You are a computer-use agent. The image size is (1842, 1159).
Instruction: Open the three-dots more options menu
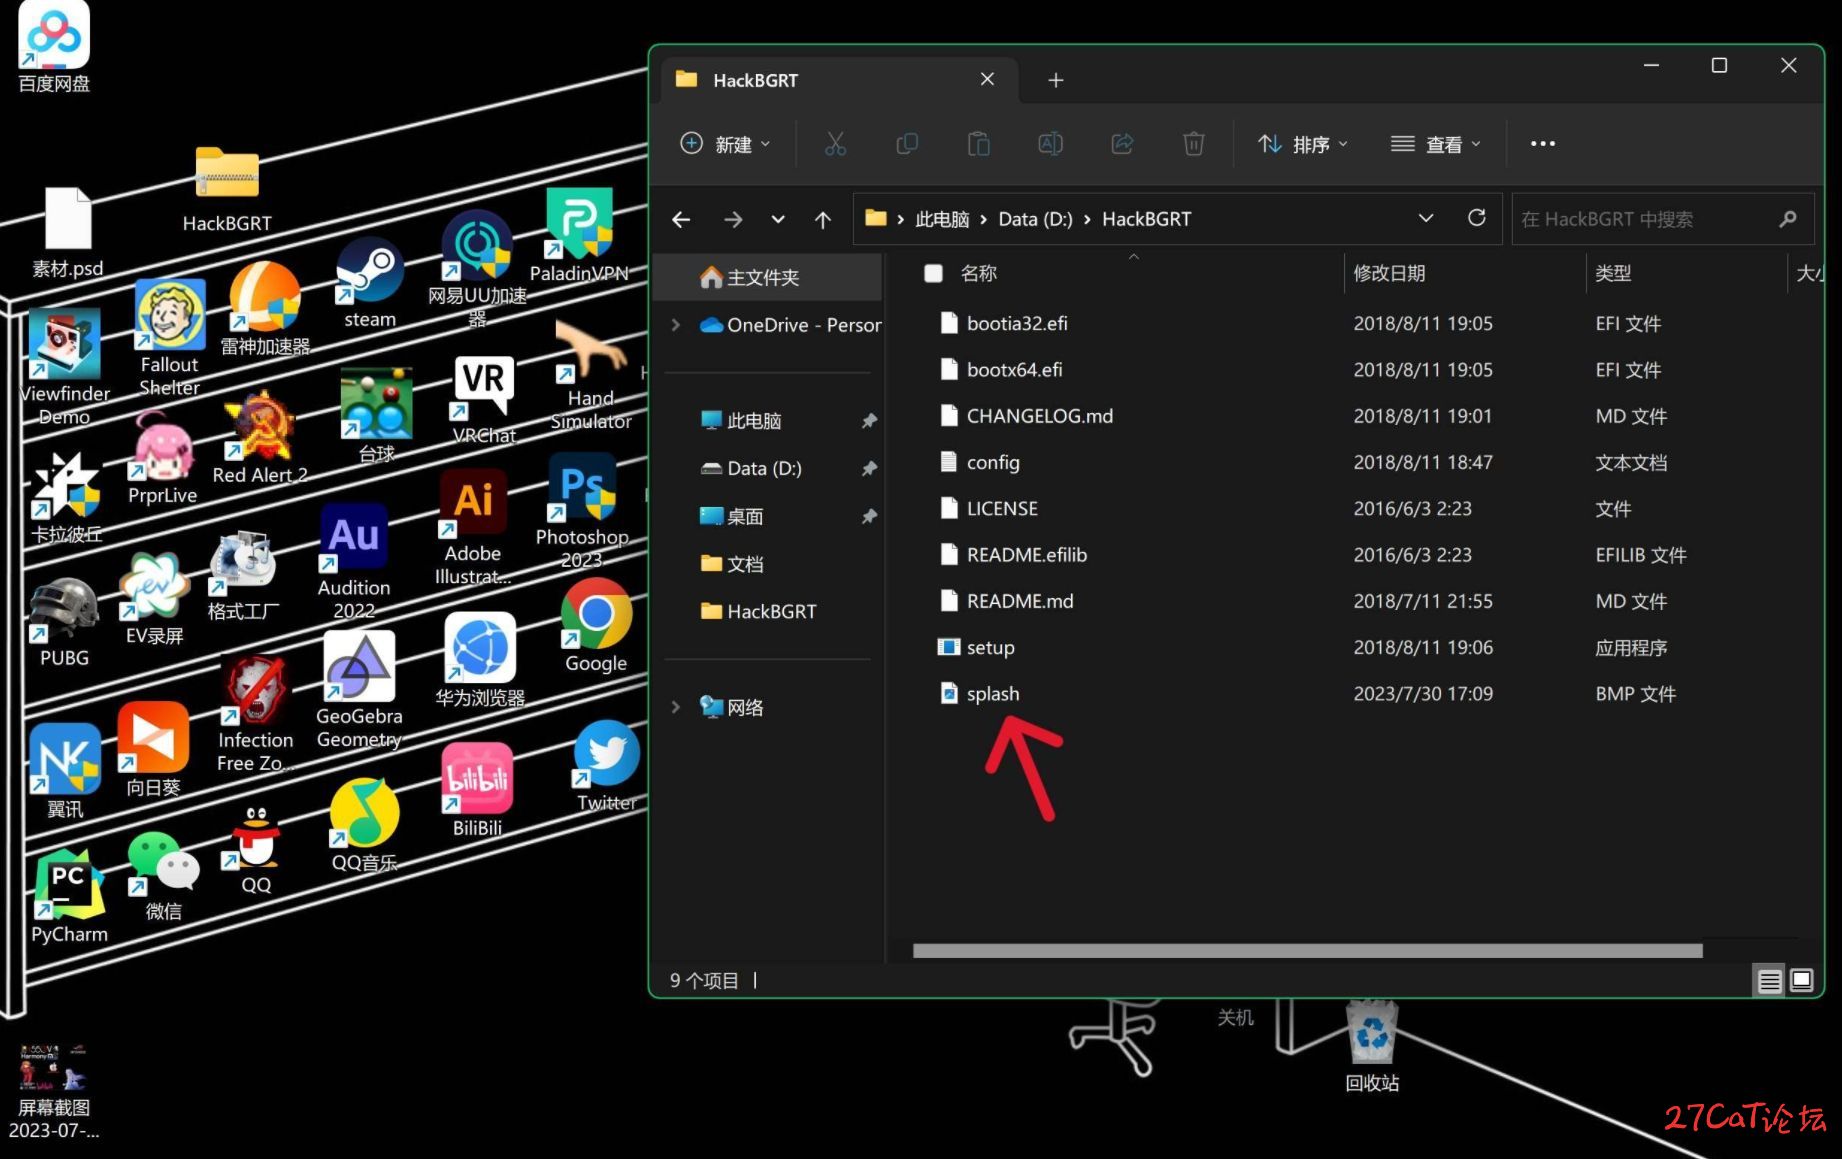(1543, 144)
